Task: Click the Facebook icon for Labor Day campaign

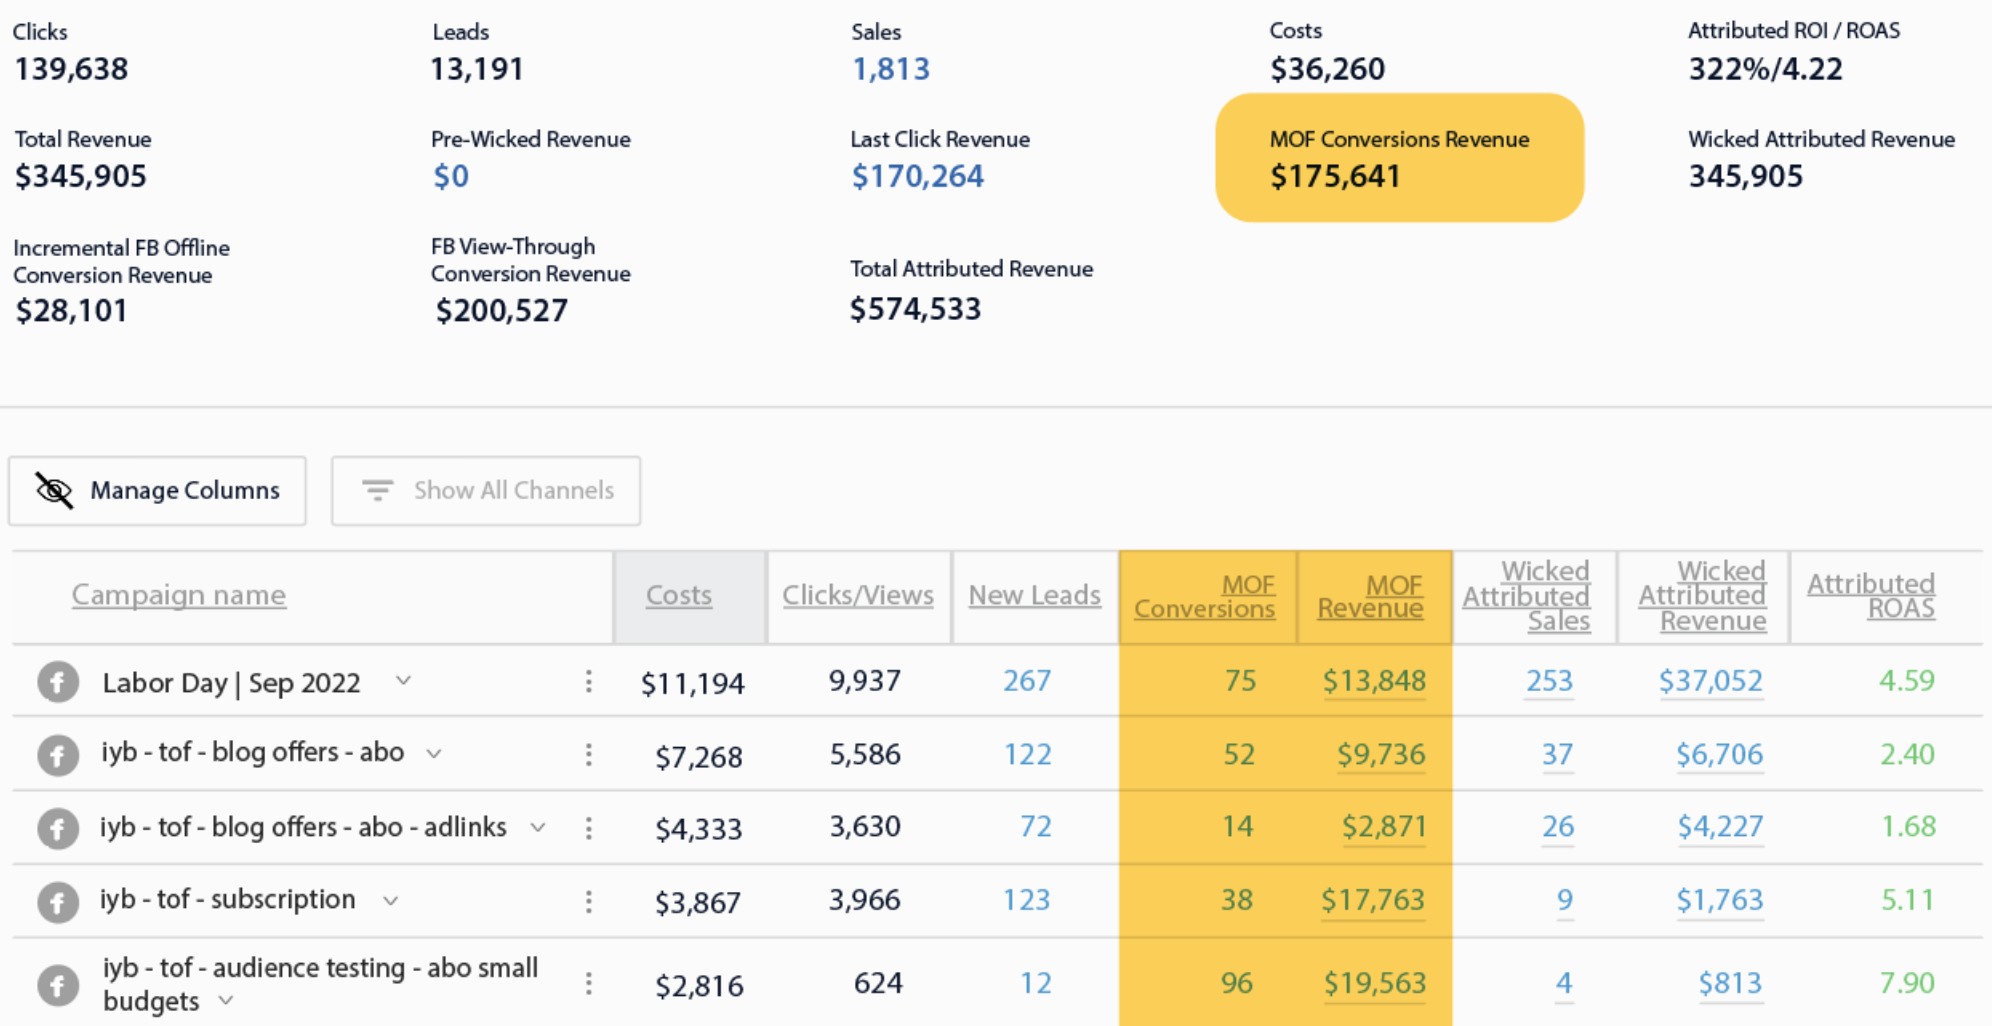Action: 58,683
